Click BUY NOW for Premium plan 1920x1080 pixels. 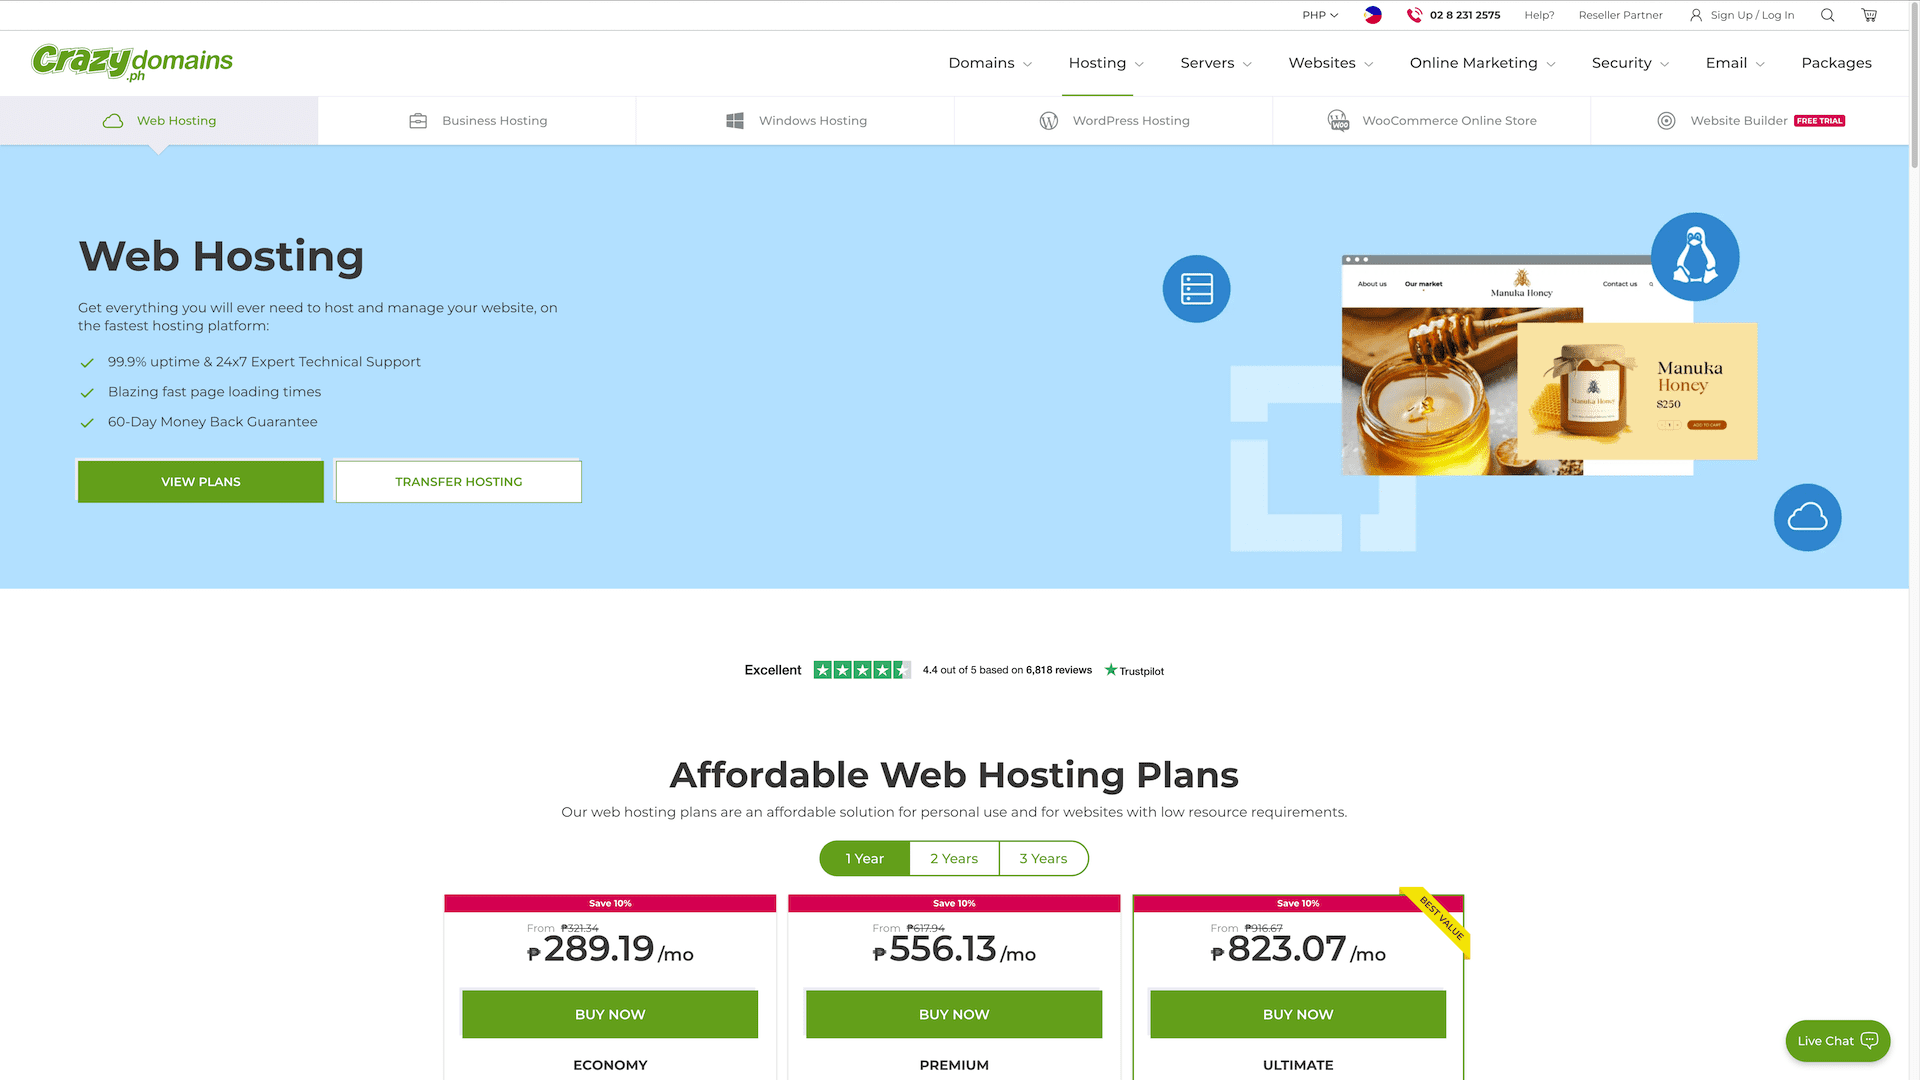click(954, 1014)
